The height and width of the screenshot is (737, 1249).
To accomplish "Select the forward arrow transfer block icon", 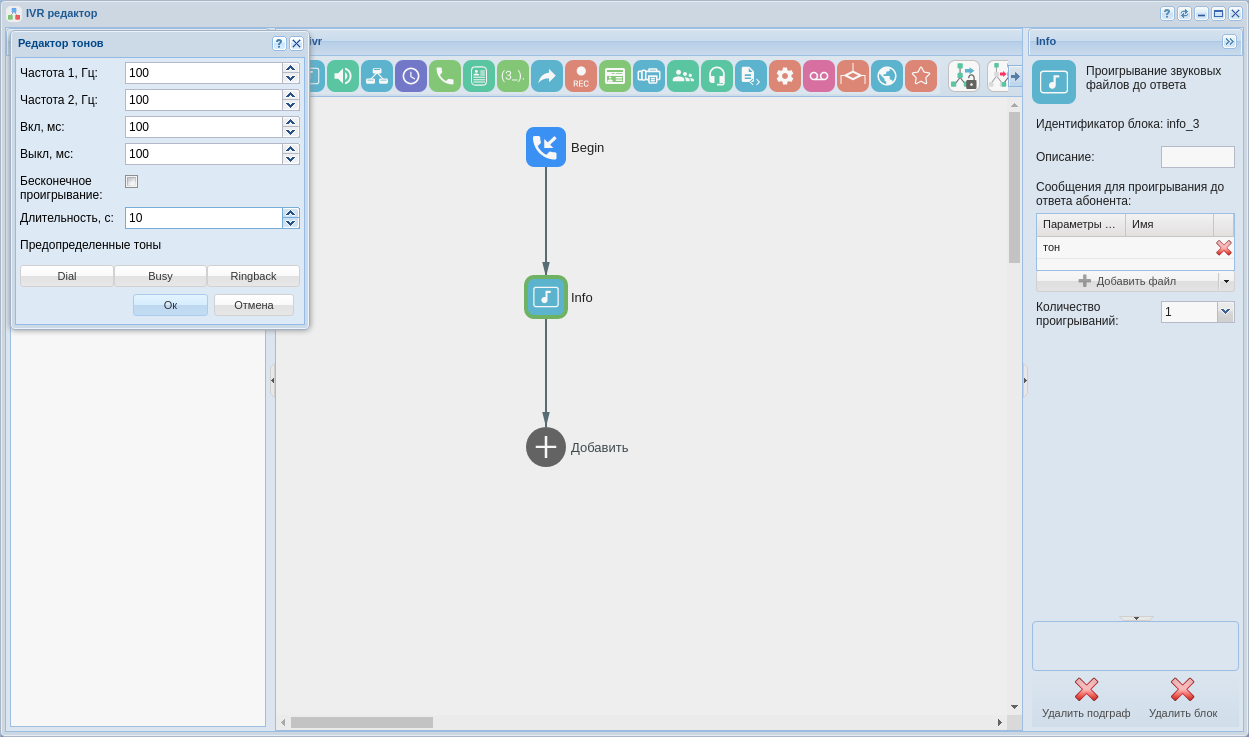I will 547,76.
